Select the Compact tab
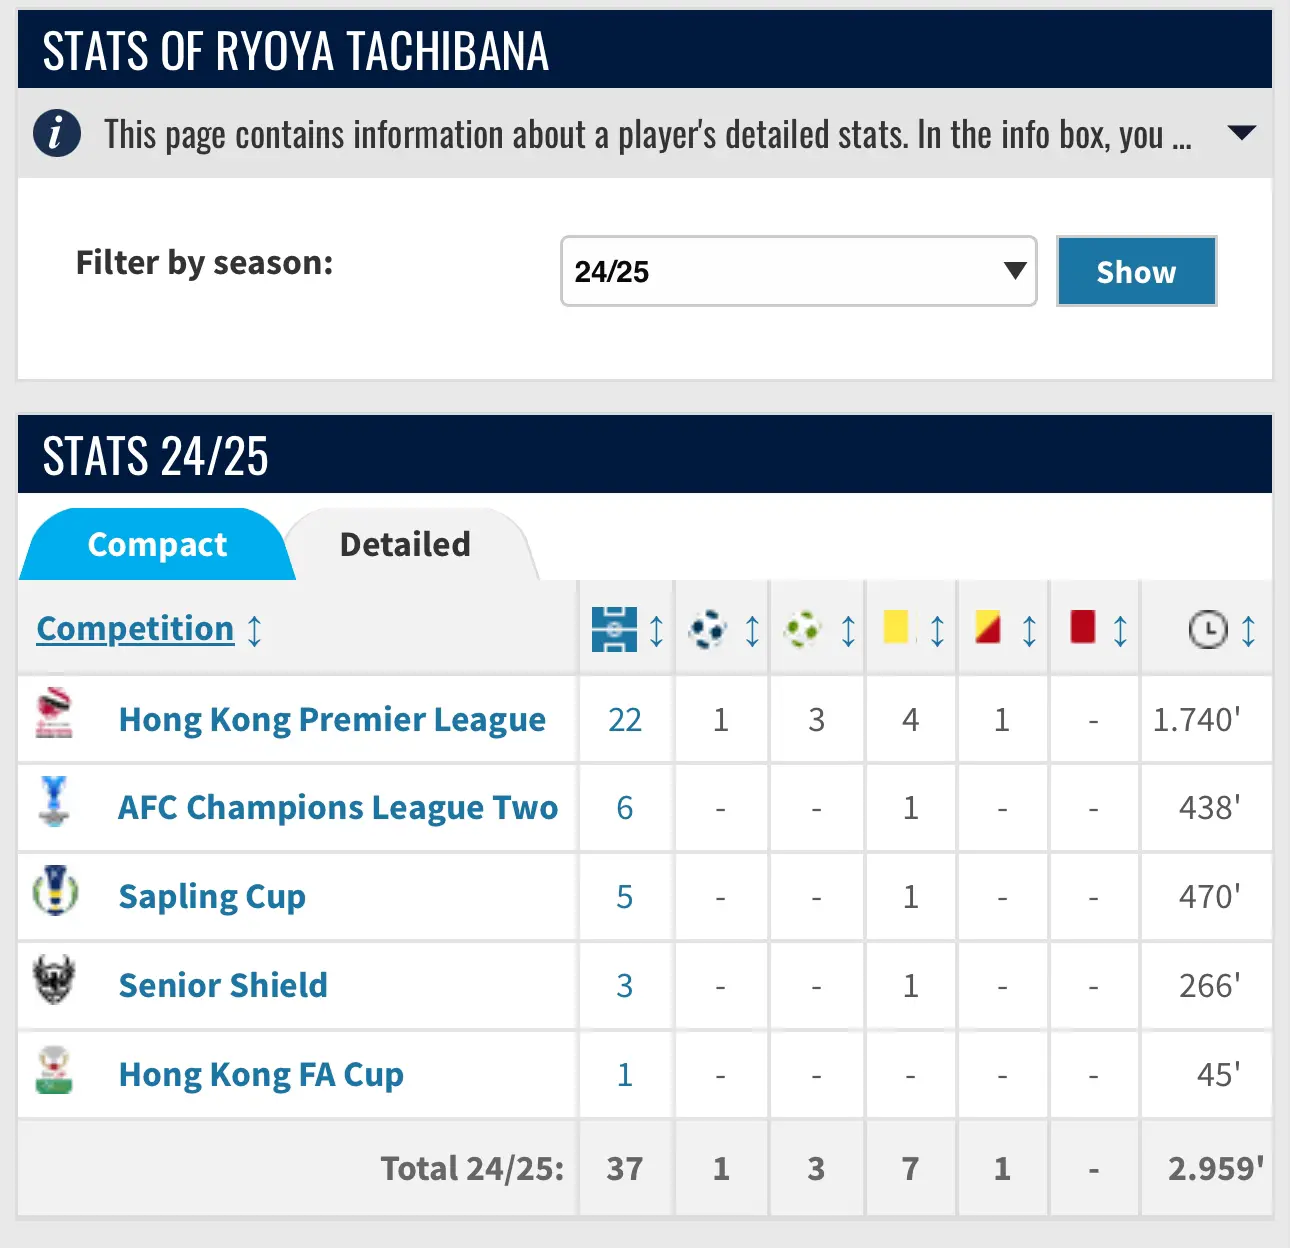This screenshot has width=1290, height=1248. coord(157,544)
